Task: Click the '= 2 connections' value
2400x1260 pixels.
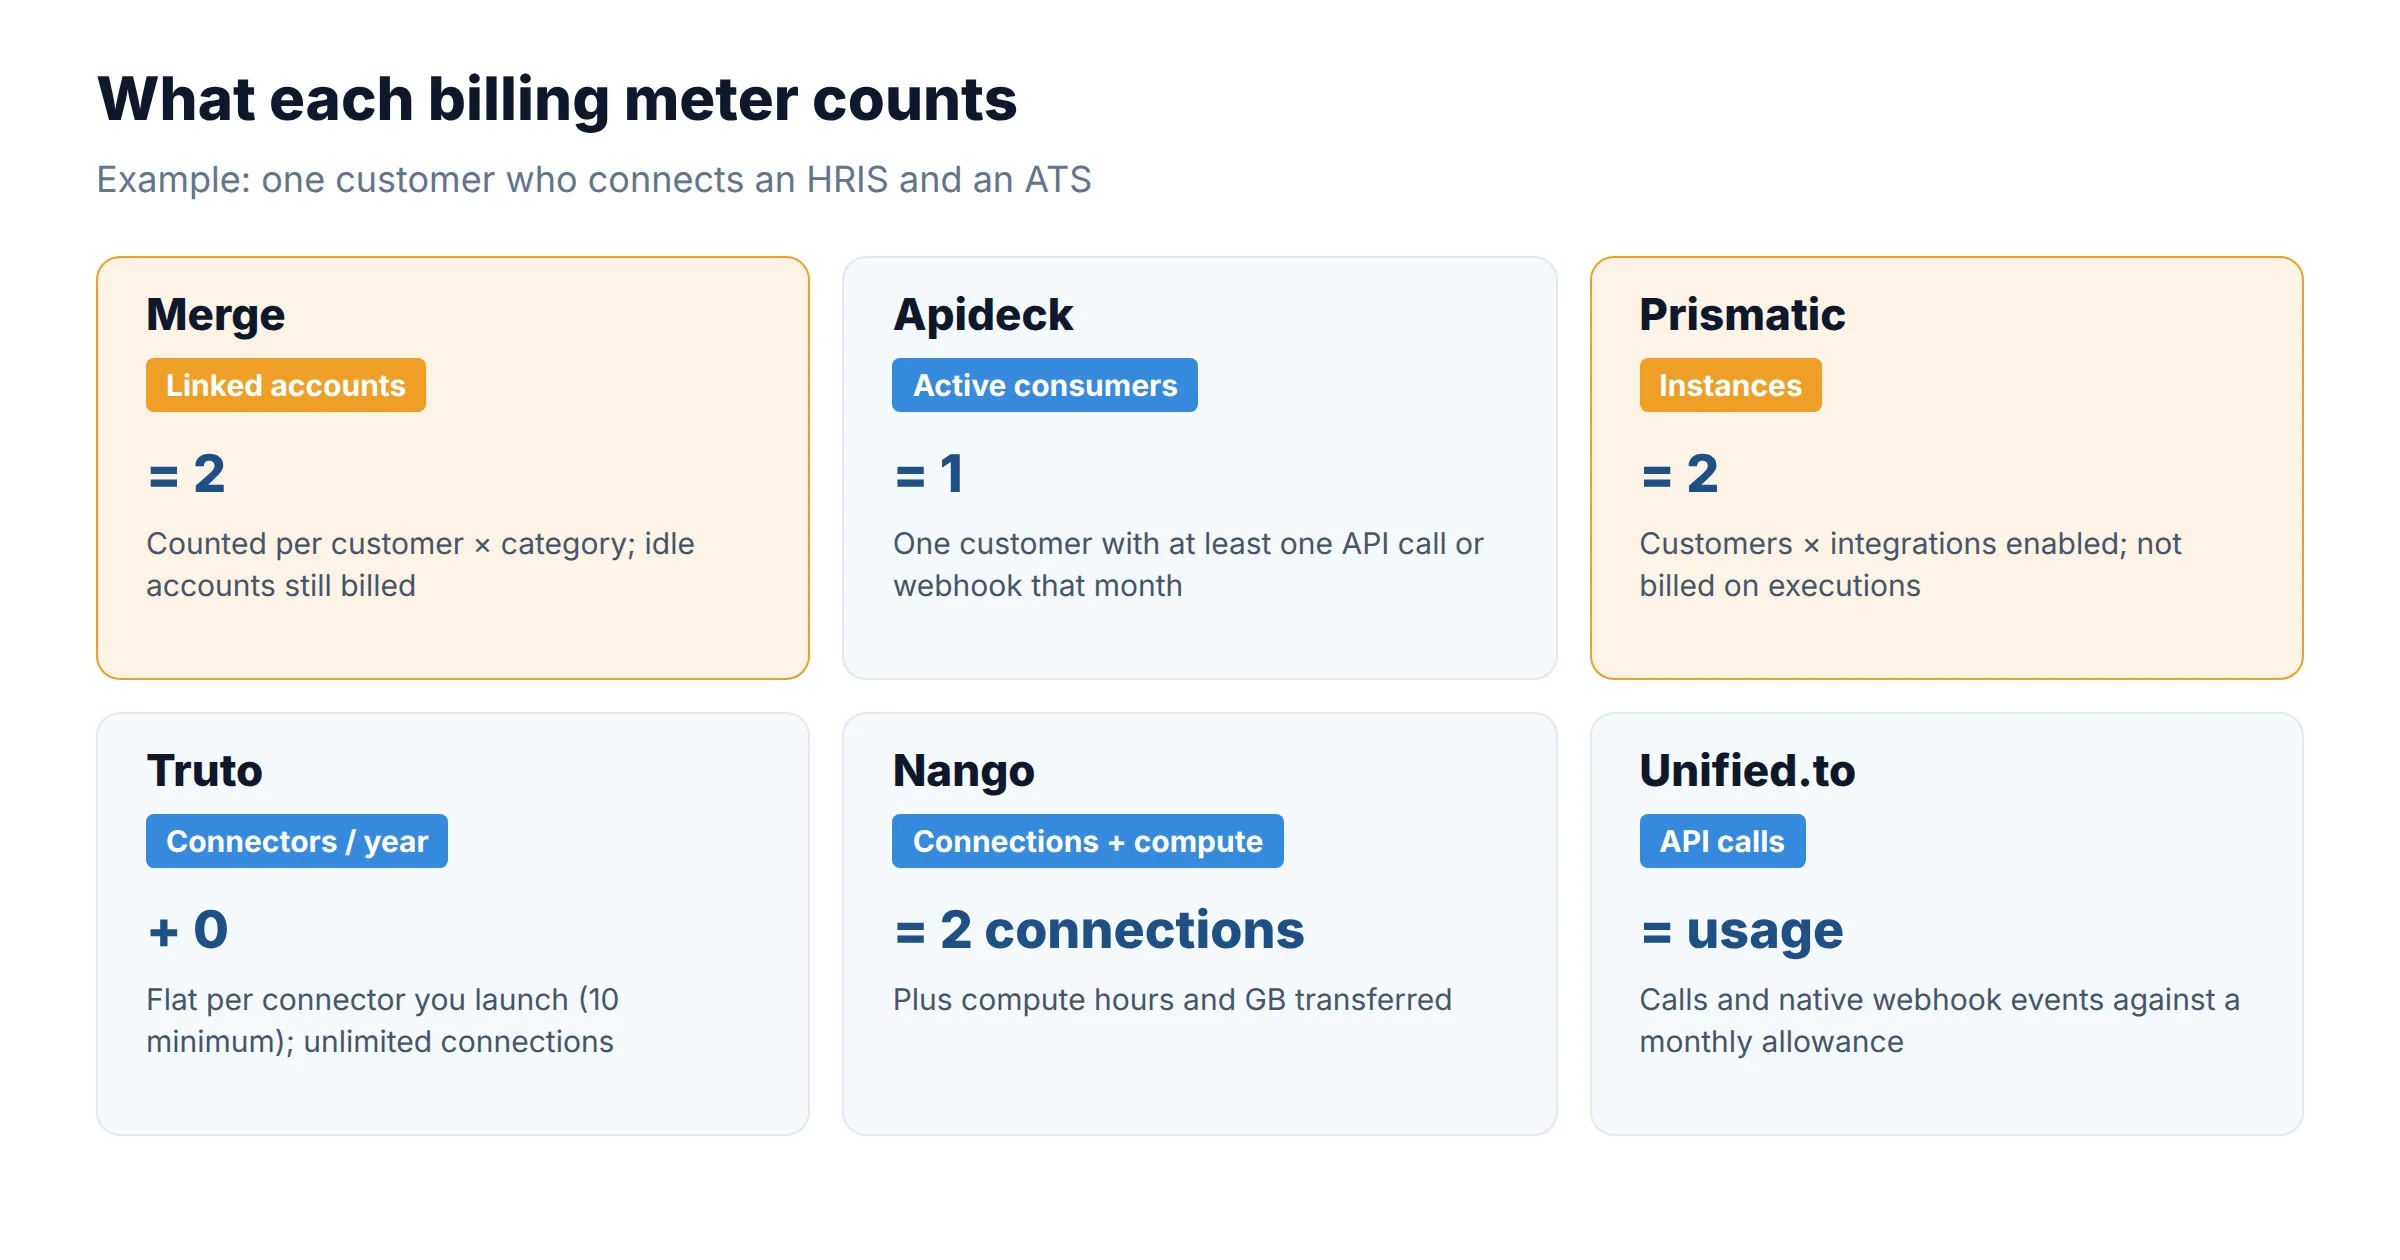Action: click(1099, 929)
